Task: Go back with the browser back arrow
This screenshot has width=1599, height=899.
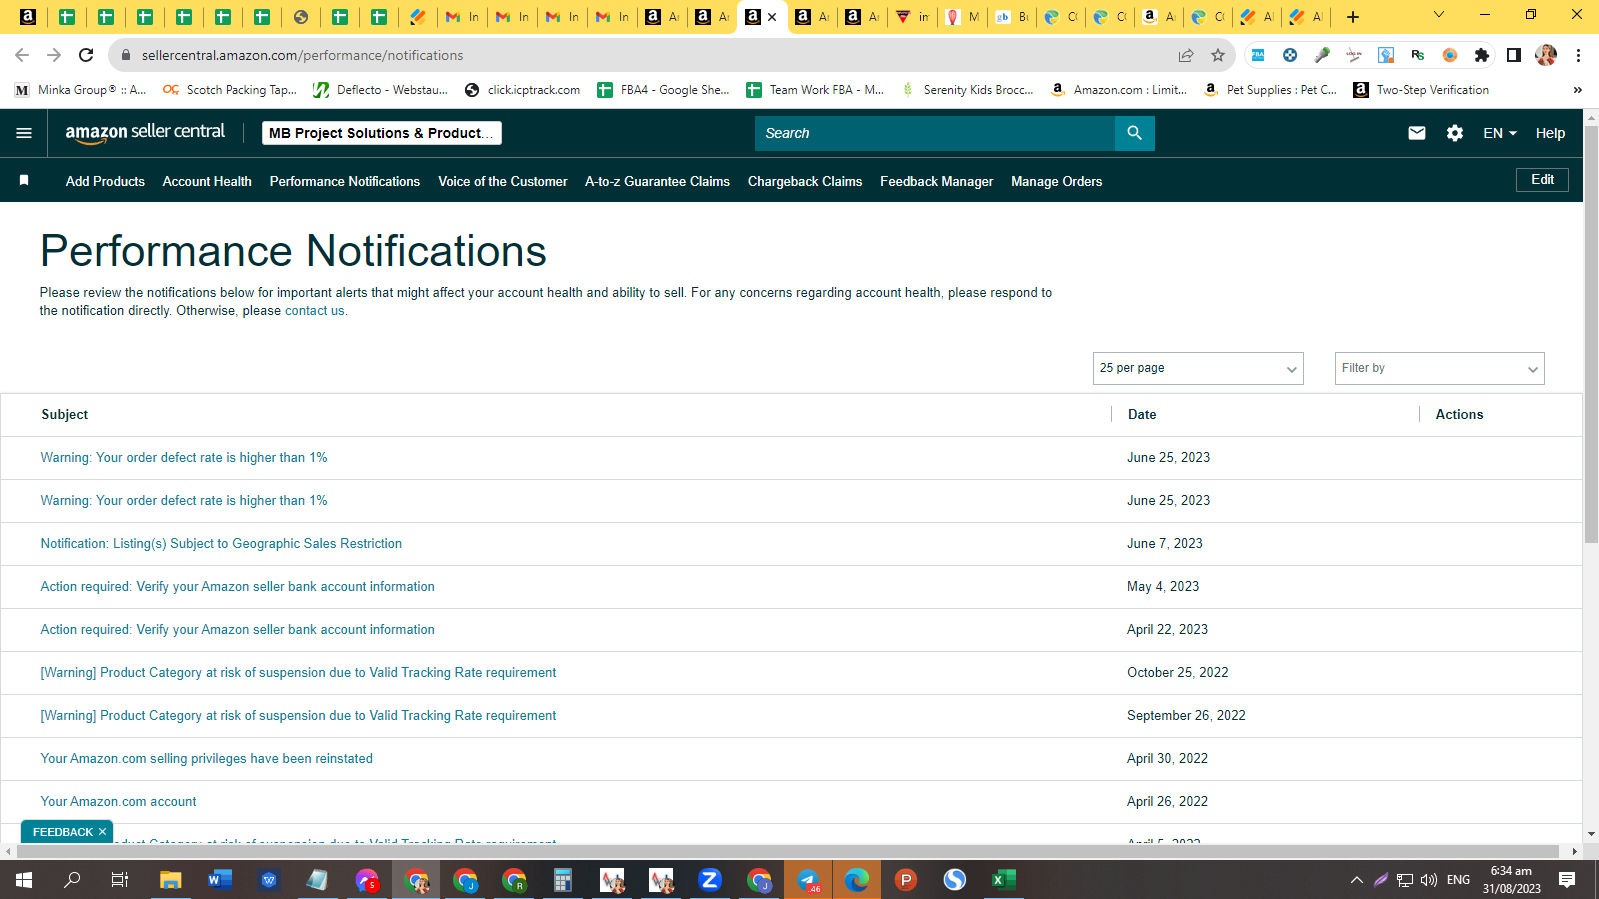Action: [22, 55]
